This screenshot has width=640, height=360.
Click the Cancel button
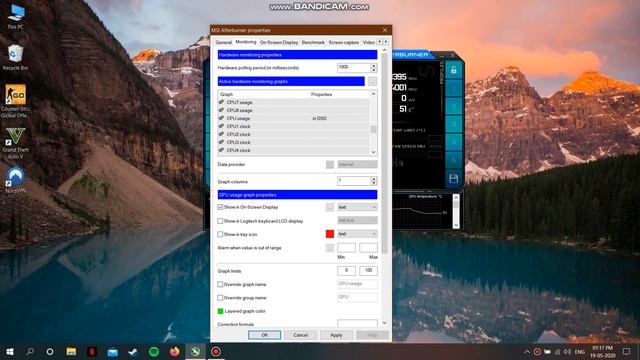300,335
